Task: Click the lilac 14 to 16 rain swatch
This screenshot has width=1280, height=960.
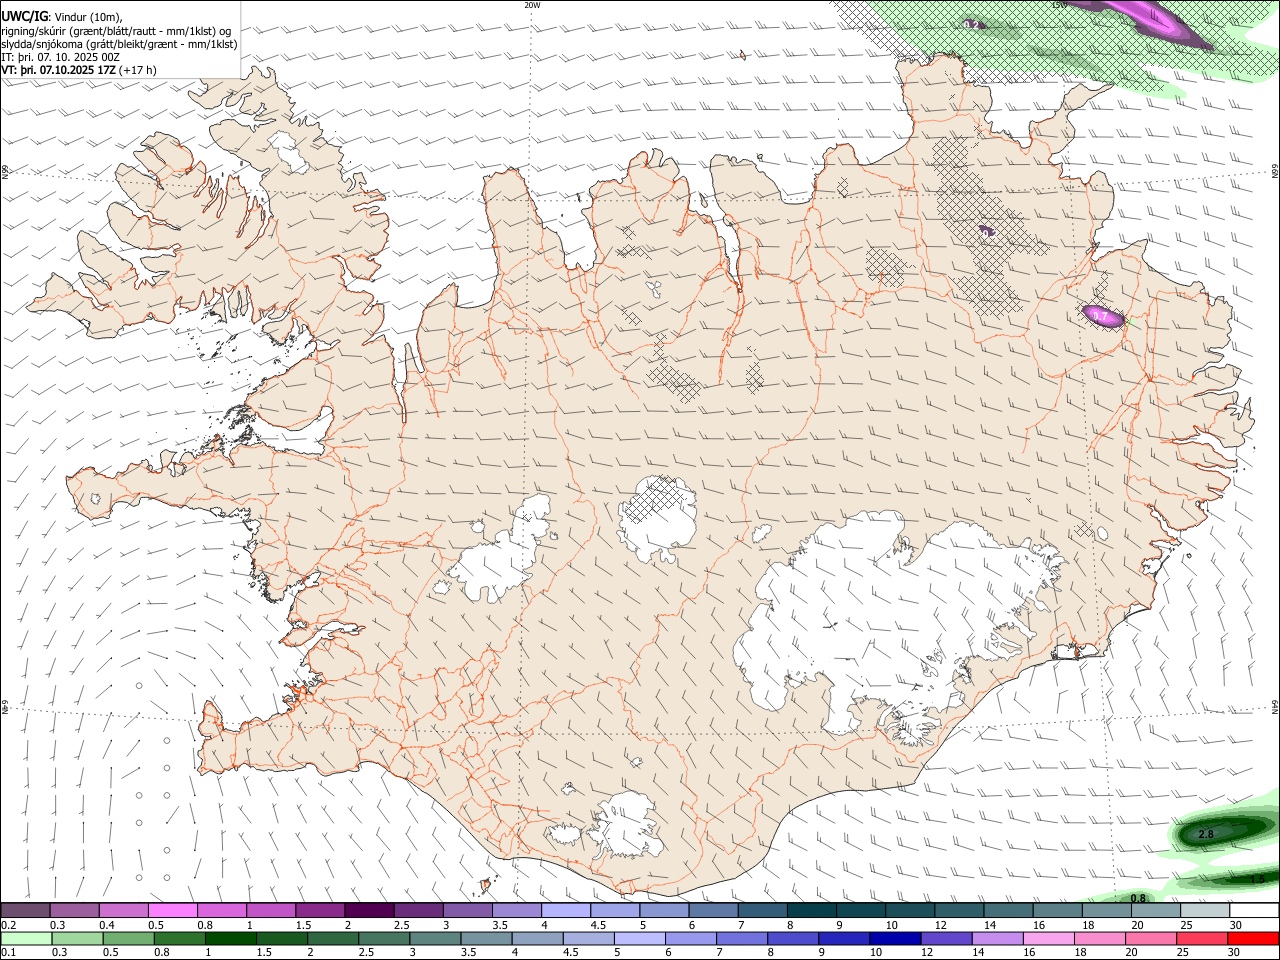Action: click(x=998, y=938)
